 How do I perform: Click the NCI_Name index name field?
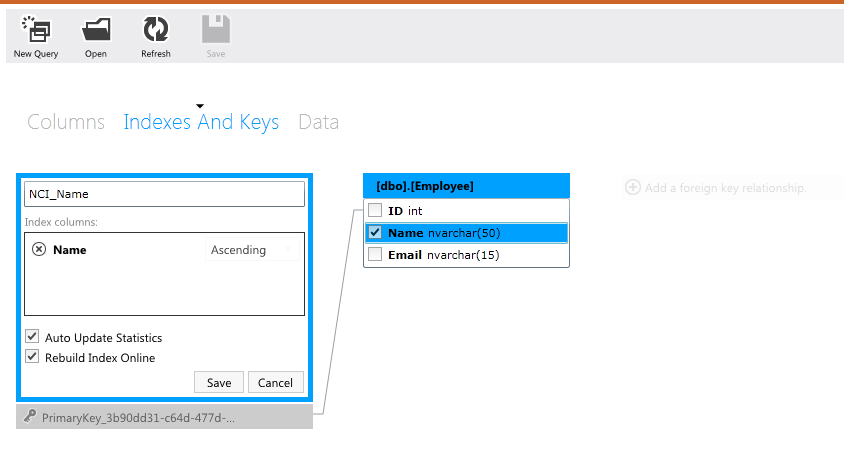click(164, 194)
